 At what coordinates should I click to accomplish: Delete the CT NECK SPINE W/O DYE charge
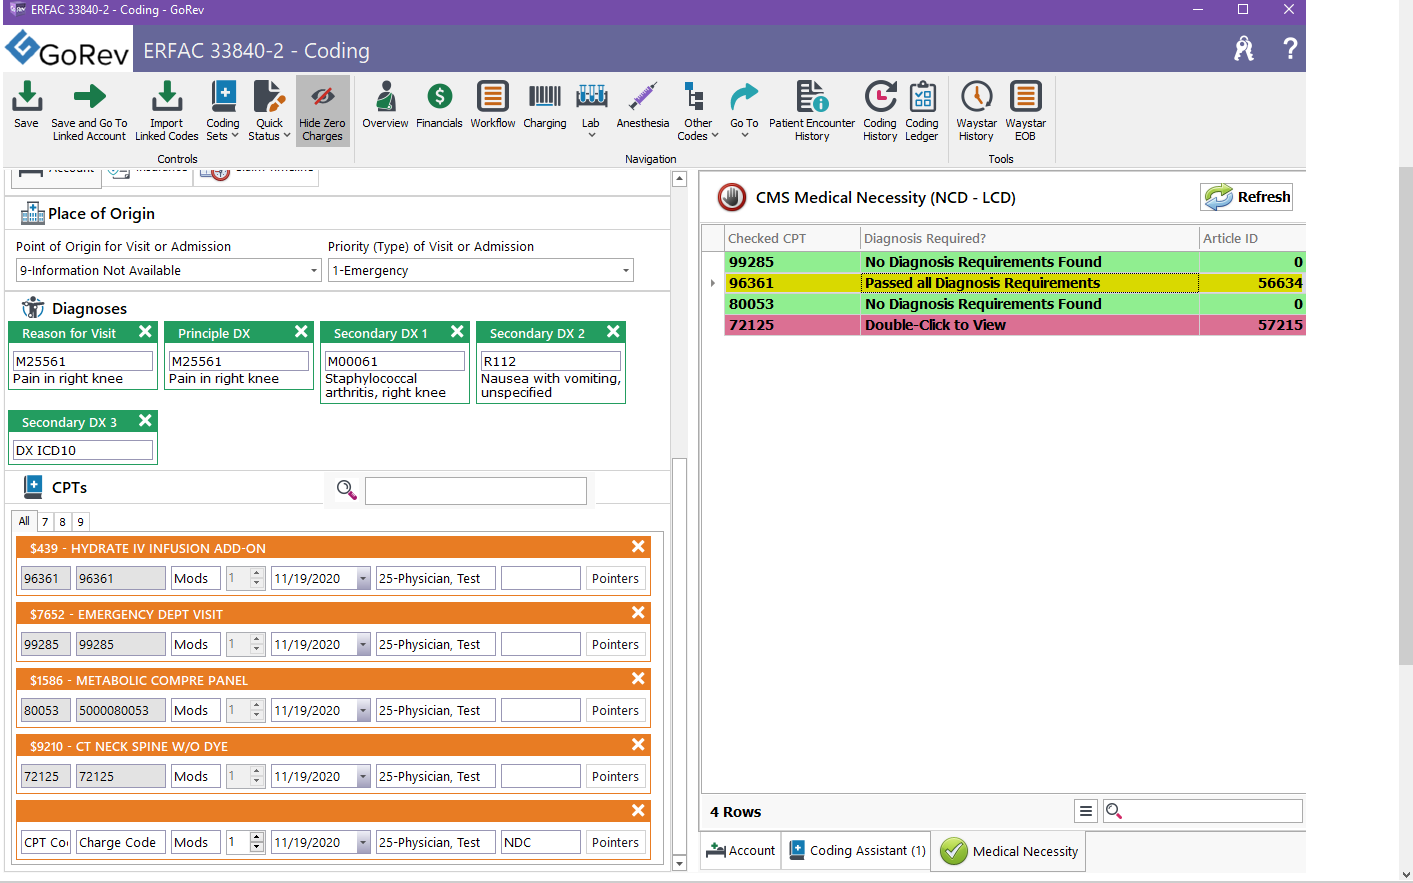point(638,745)
